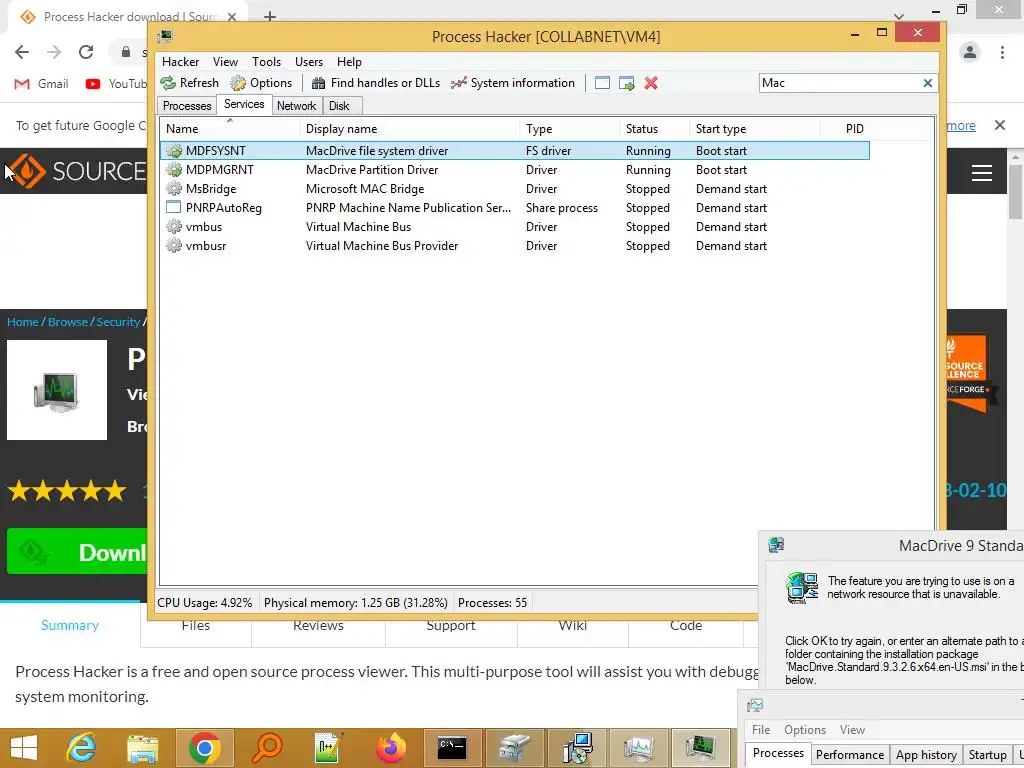
Task: Select the Services tab
Action: click(x=244, y=104)
